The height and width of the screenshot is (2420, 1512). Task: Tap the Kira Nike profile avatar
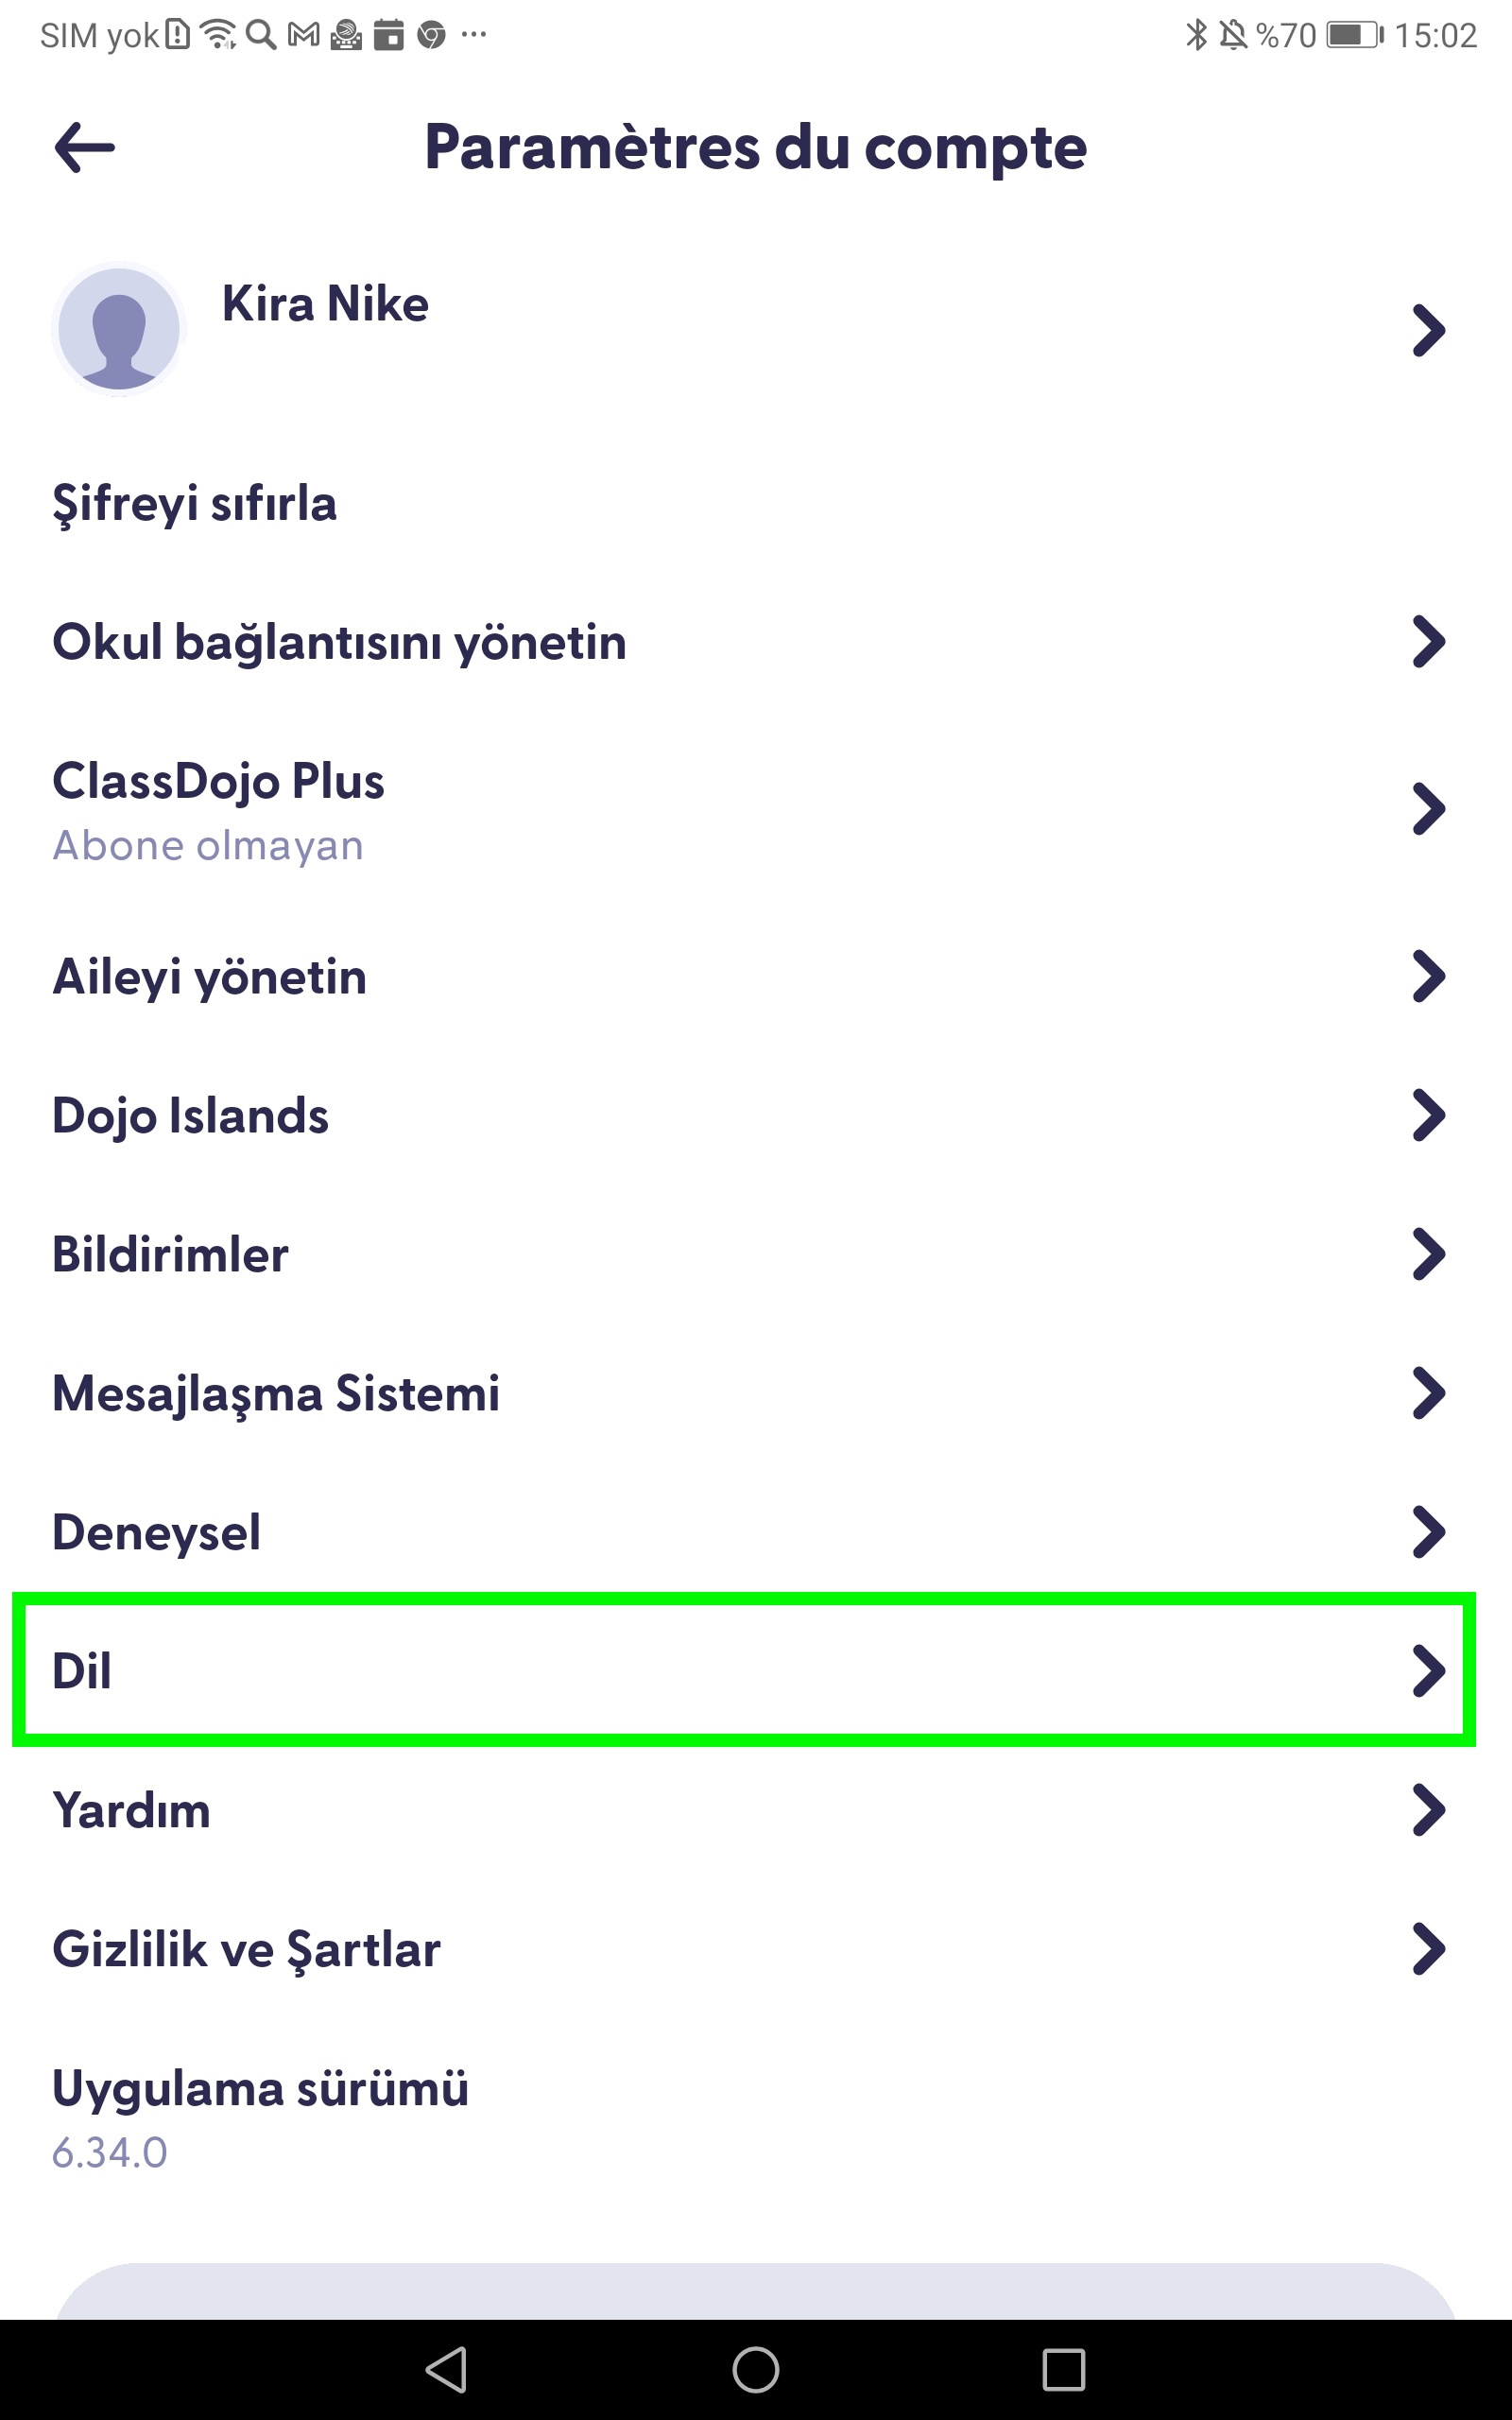119,329
